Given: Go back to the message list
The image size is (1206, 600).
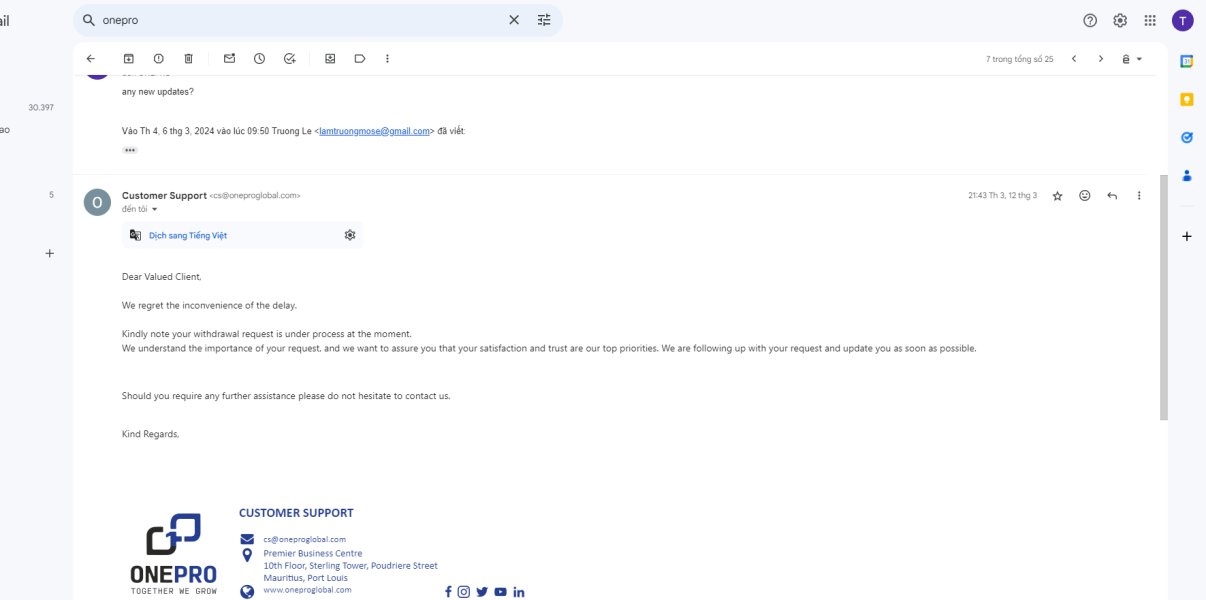Looking at the screenshot, I should point(91,59).
